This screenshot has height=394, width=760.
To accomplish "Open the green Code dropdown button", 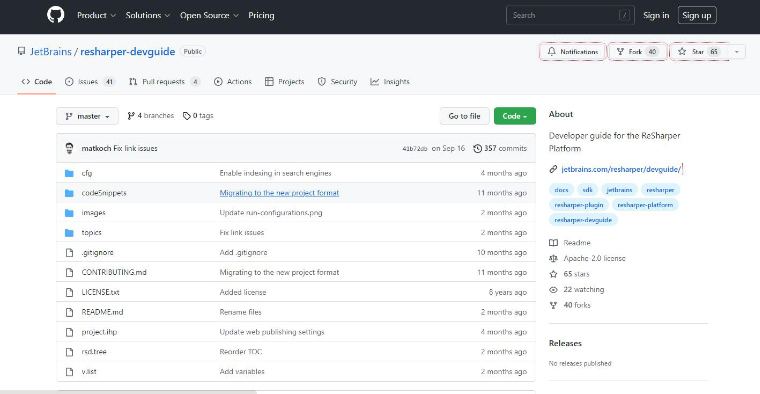I will (515, 116).
